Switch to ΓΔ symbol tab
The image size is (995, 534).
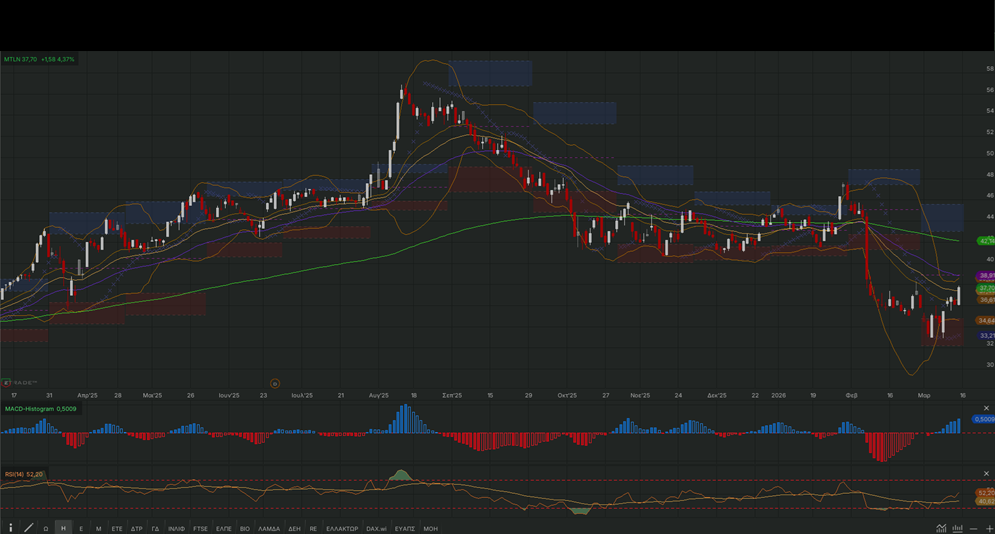[155, 528]
